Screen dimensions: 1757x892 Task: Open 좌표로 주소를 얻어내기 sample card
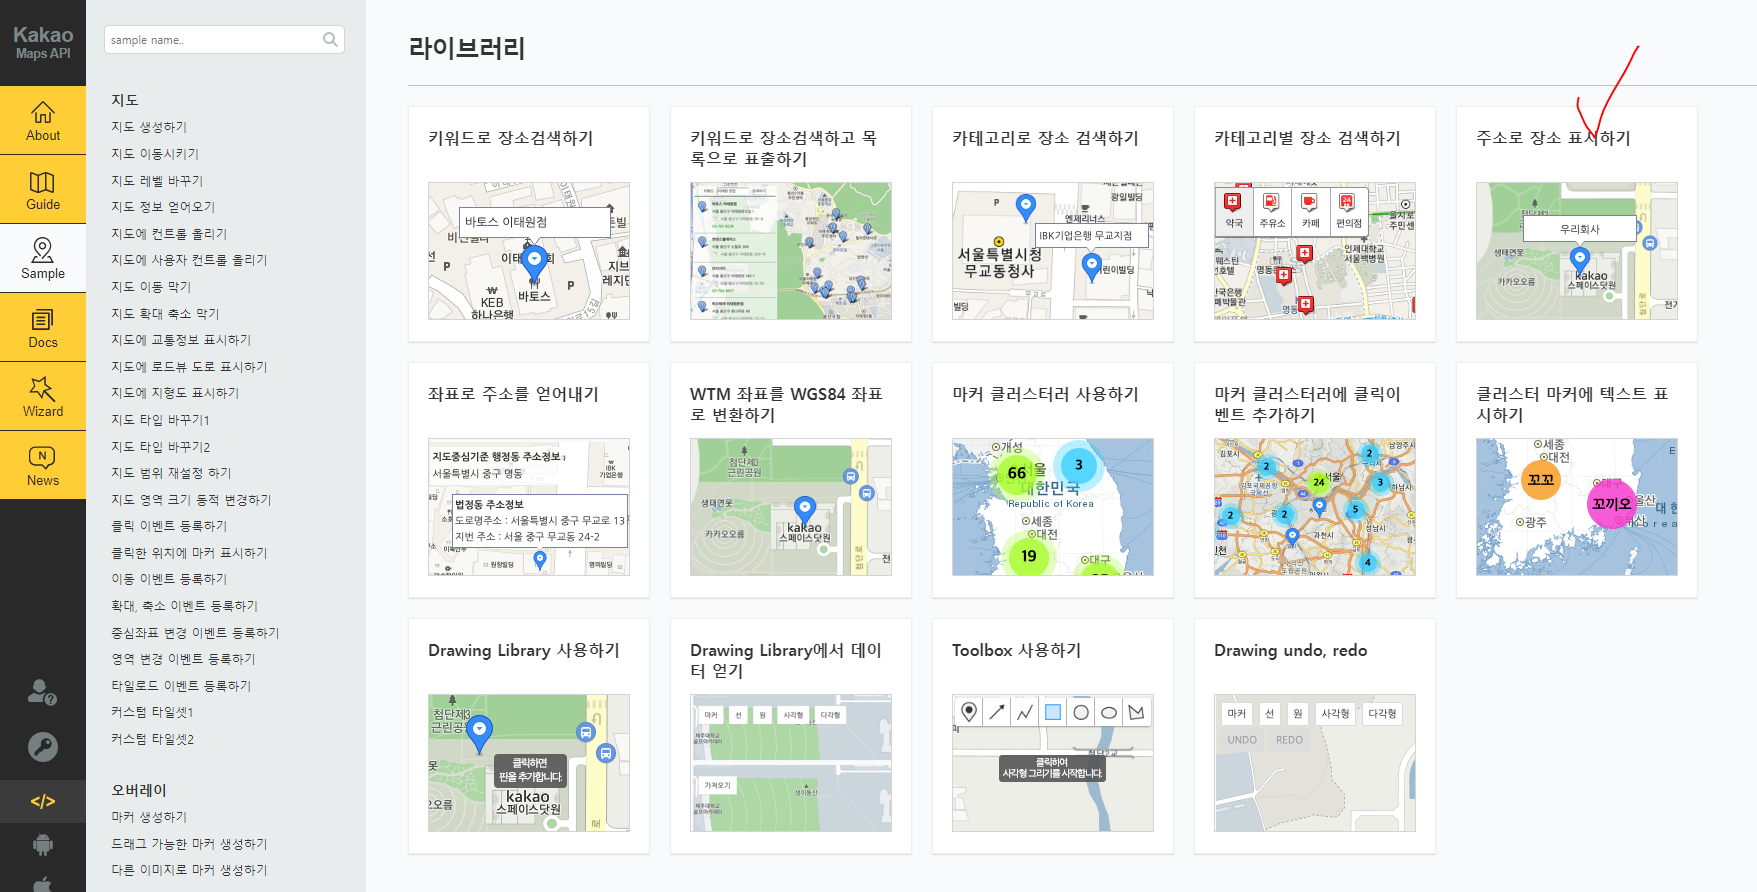(x=529, y=480)
